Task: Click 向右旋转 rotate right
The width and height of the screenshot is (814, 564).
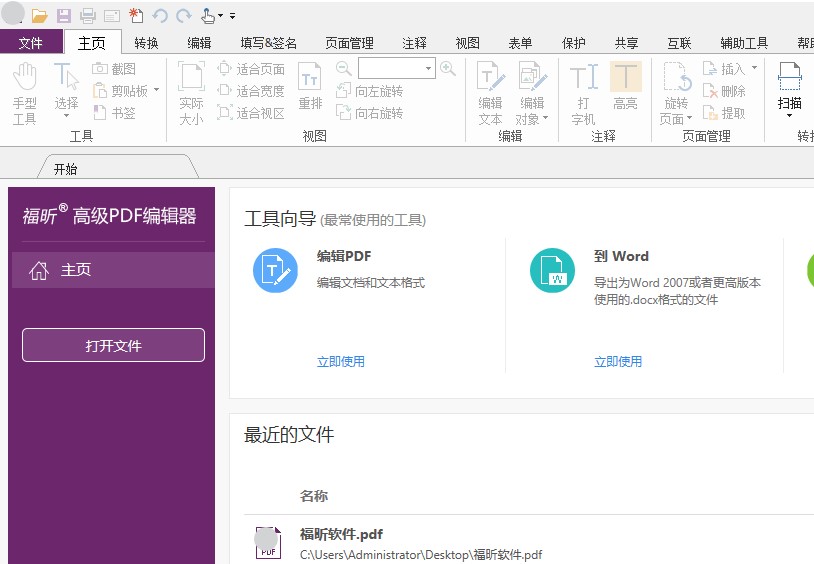Action: coord(370,113)
